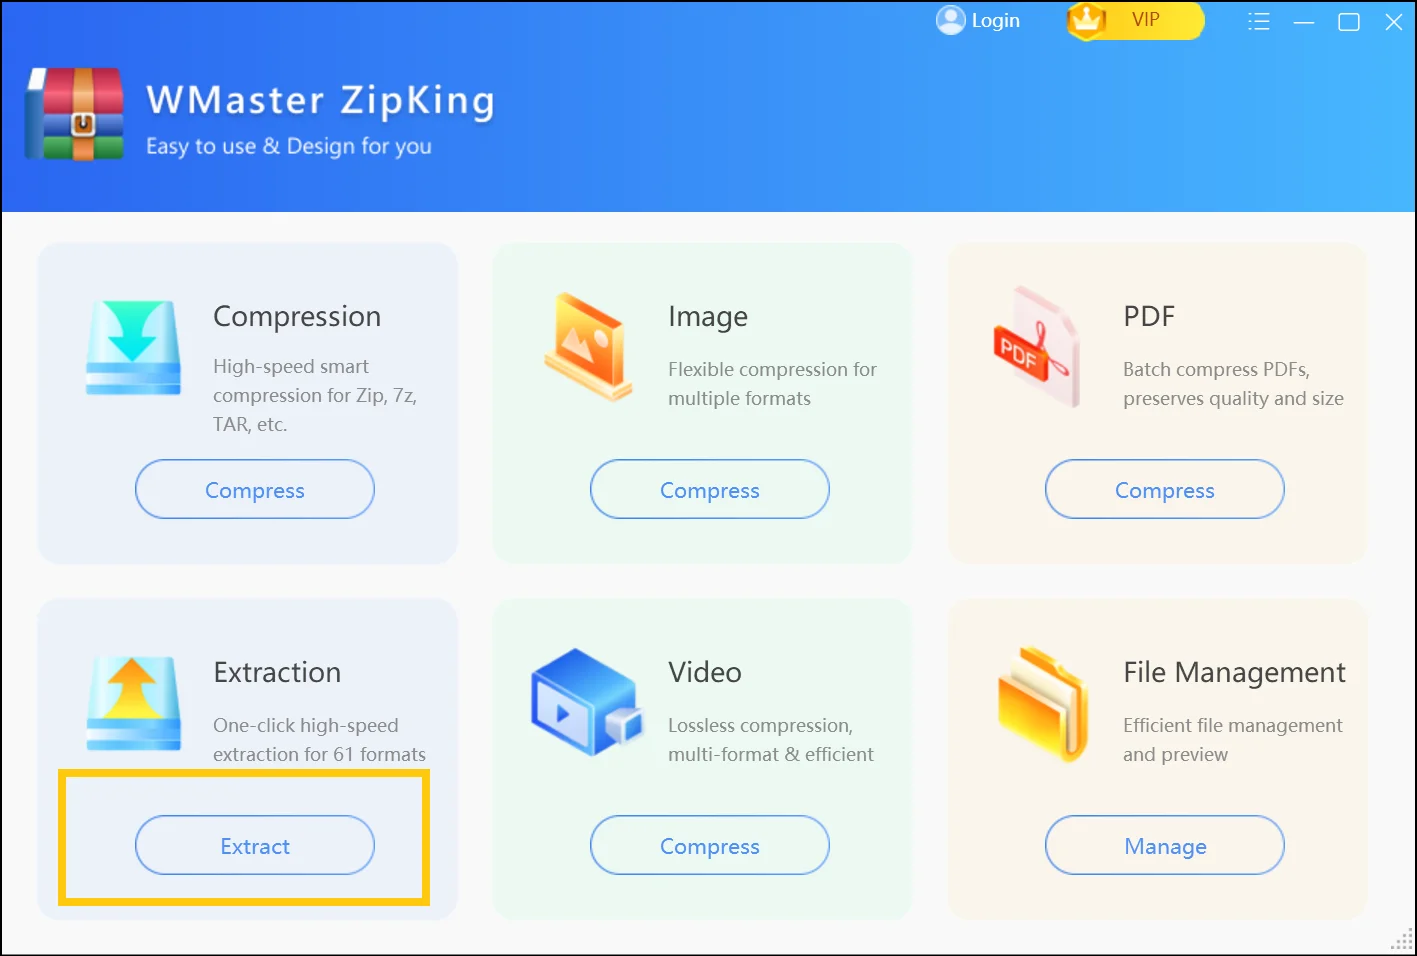This screenshot has height=956, width=1417.
Task: Click "Flexible compression for multiple formats" text
Action: 772,383
